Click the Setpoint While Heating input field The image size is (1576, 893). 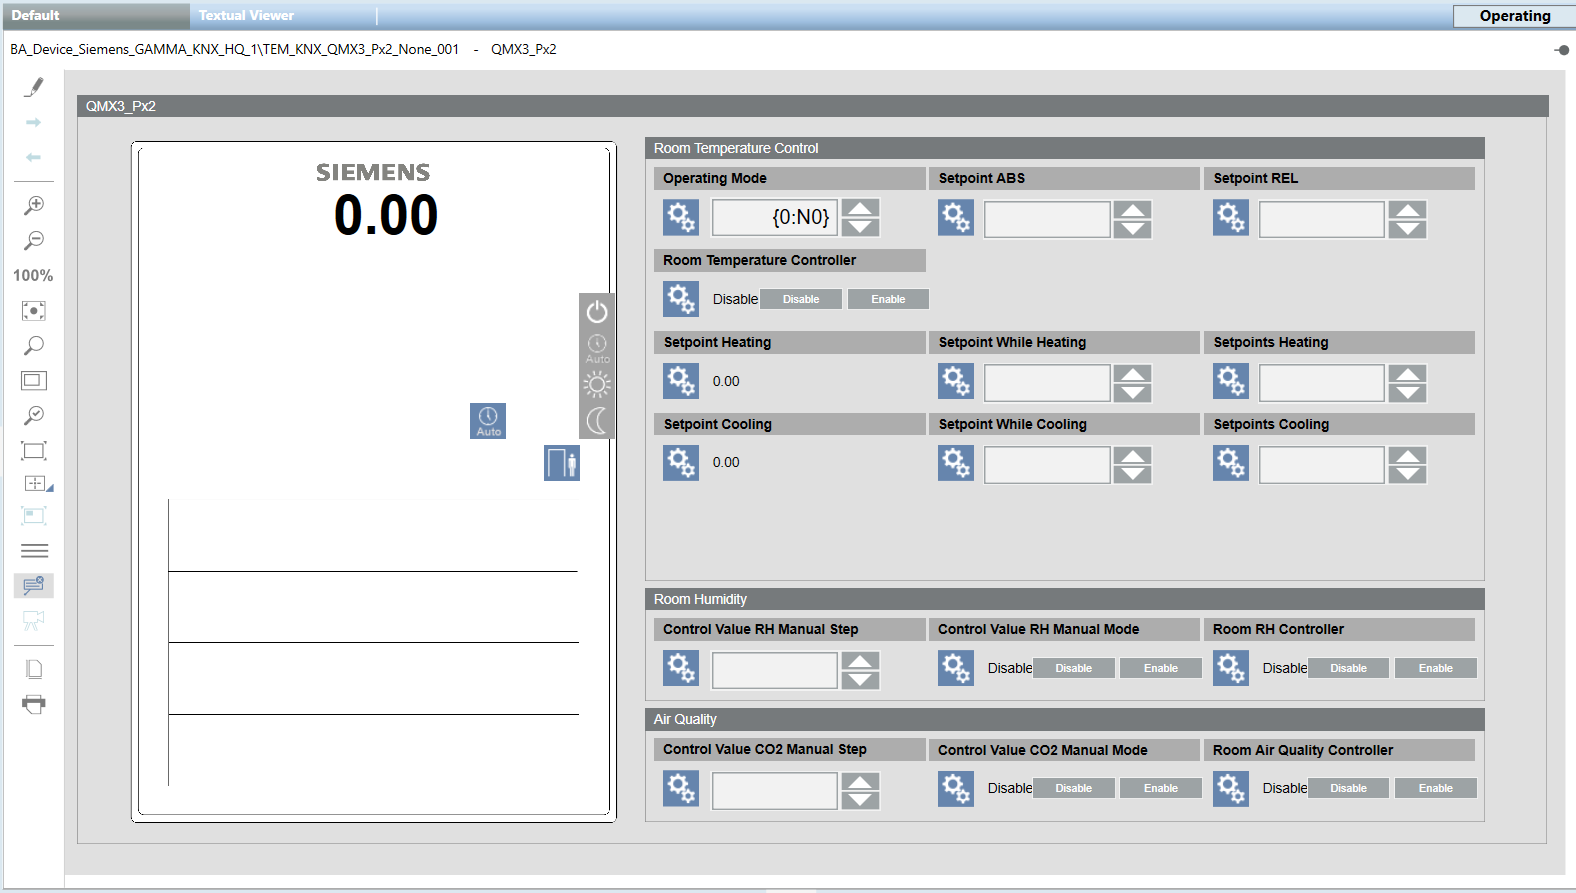tap(1047, 382)
